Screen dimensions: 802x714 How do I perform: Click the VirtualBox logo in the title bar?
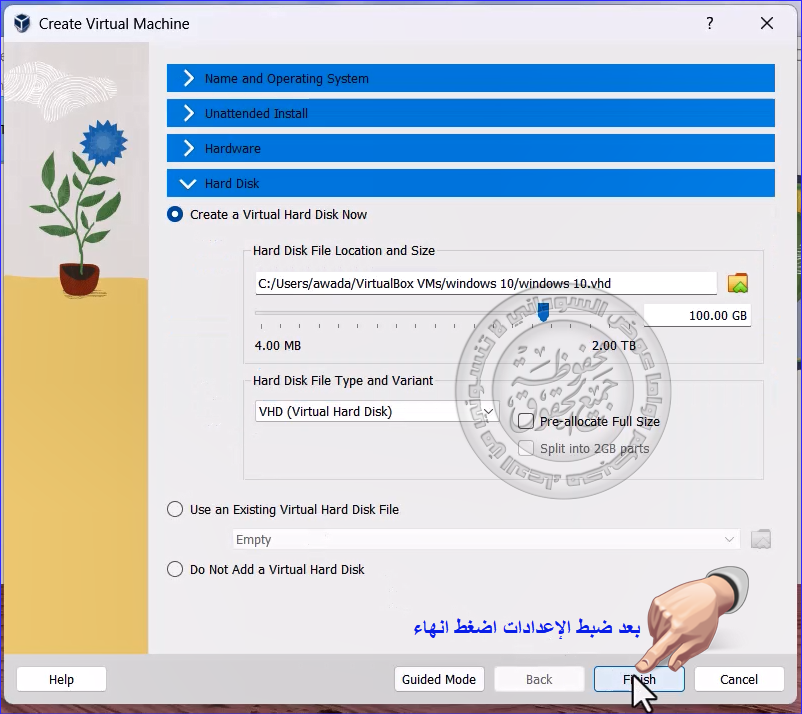point(21,23)
